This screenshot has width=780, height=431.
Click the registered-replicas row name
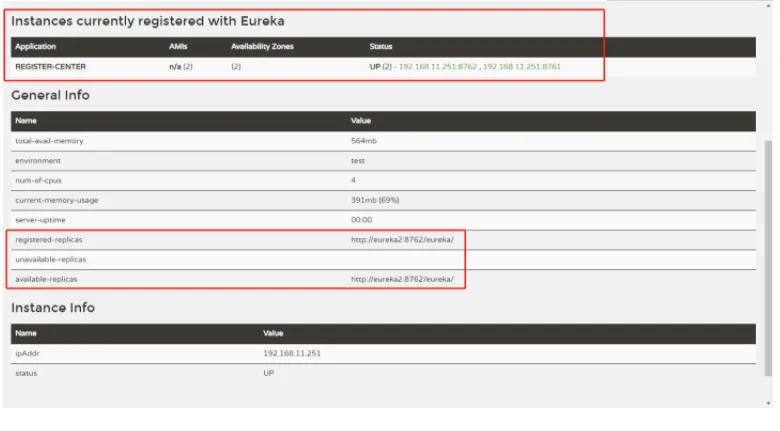tap(48, 240)
